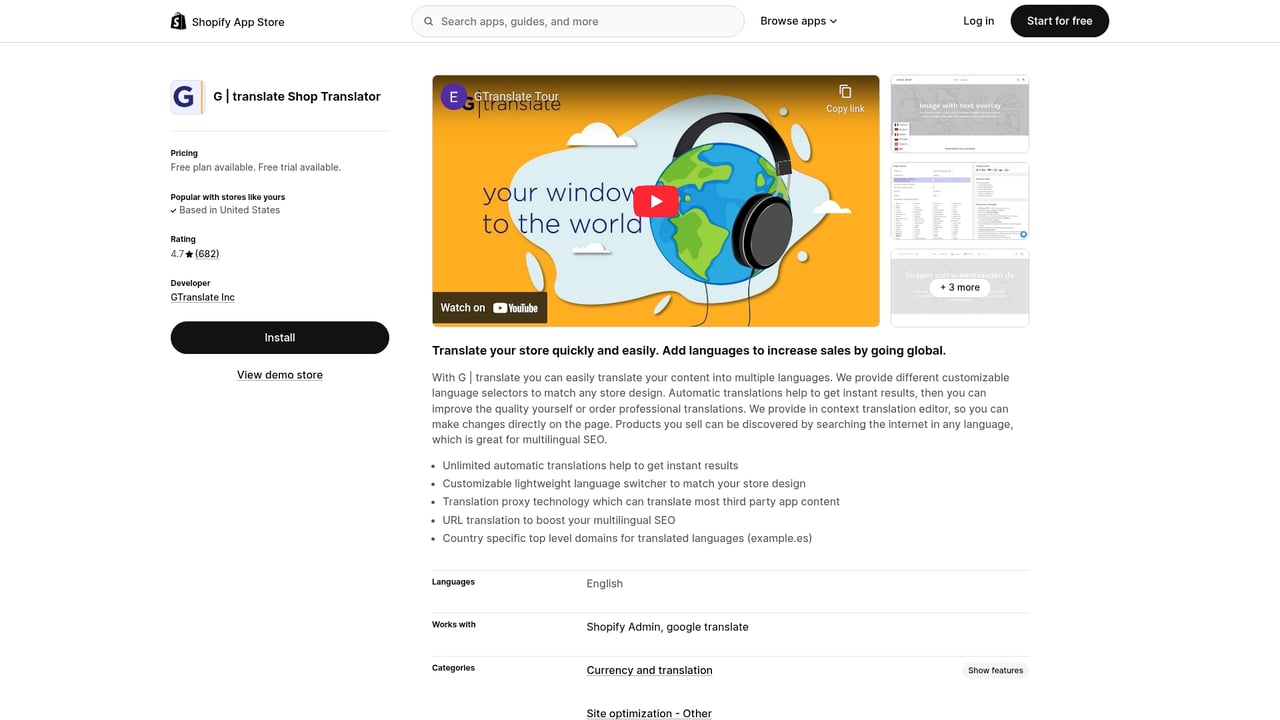
Task: Focus the 'Search apps, guides, and more' field
Action: tap(578, 21)
